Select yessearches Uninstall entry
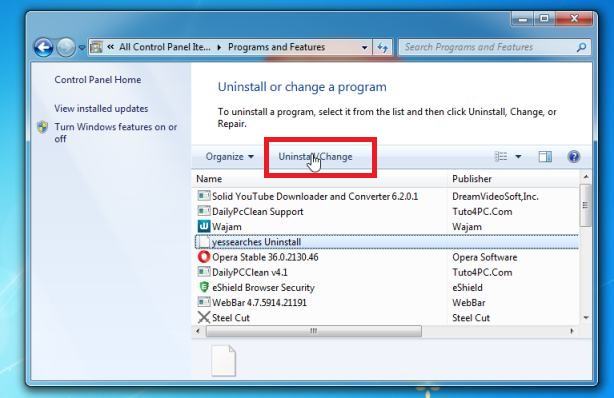The width and height of the screenshot is (614, 398). (386, 242)
